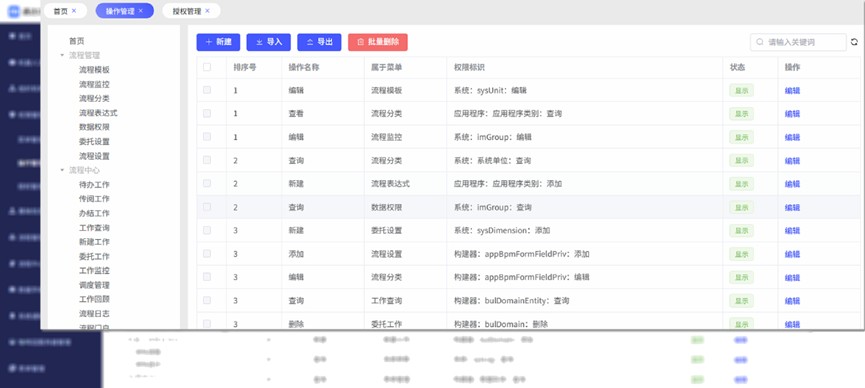Open the 授权管理 tab
Viewport: 865px width, 388px height.
pos(186,10)
